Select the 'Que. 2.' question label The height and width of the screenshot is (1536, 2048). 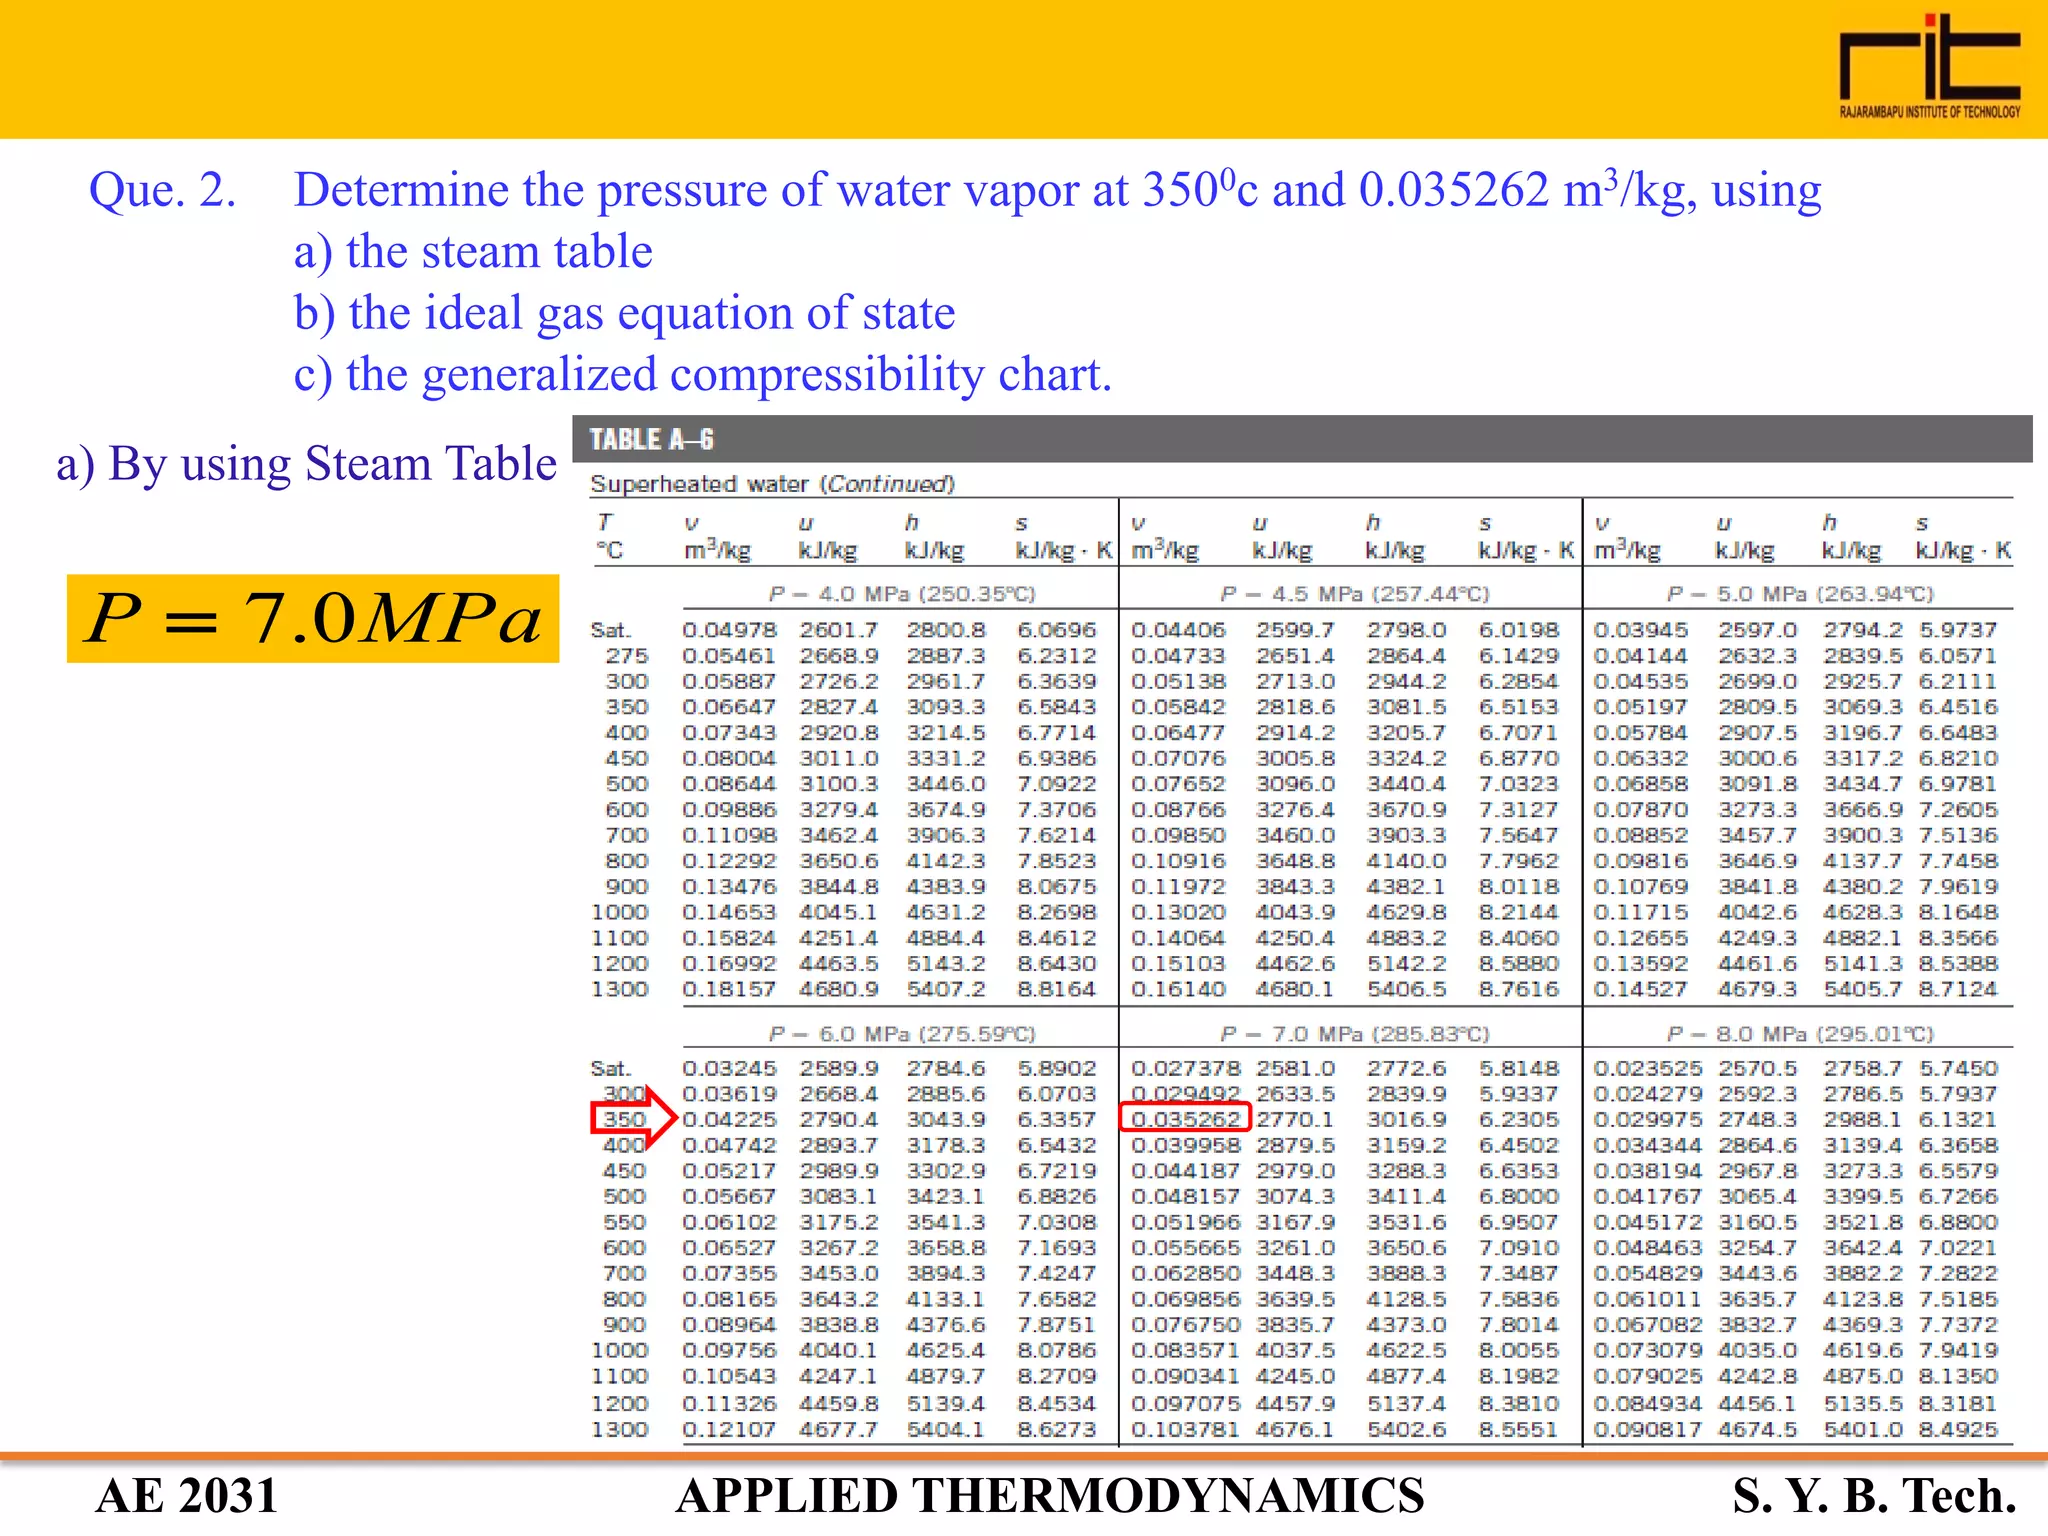pos(163,189)
